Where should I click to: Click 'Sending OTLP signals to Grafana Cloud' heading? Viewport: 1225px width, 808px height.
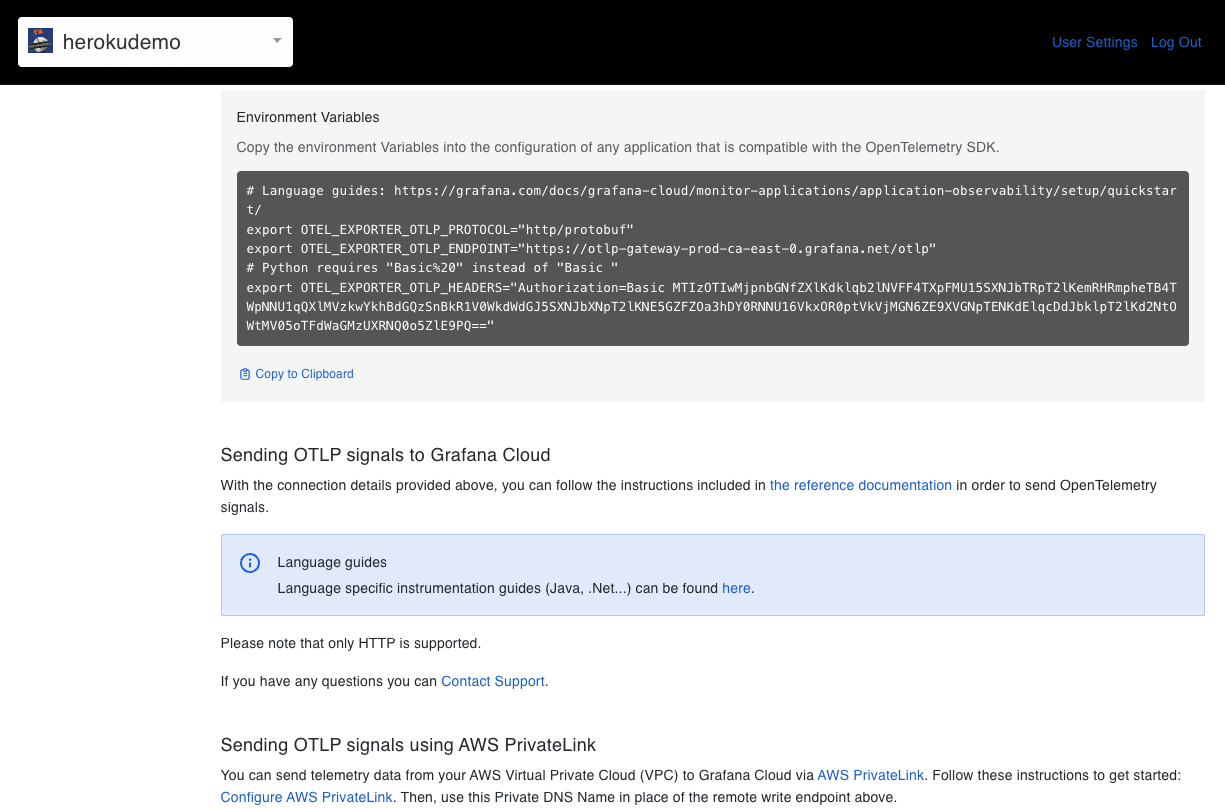pos(385,455)
